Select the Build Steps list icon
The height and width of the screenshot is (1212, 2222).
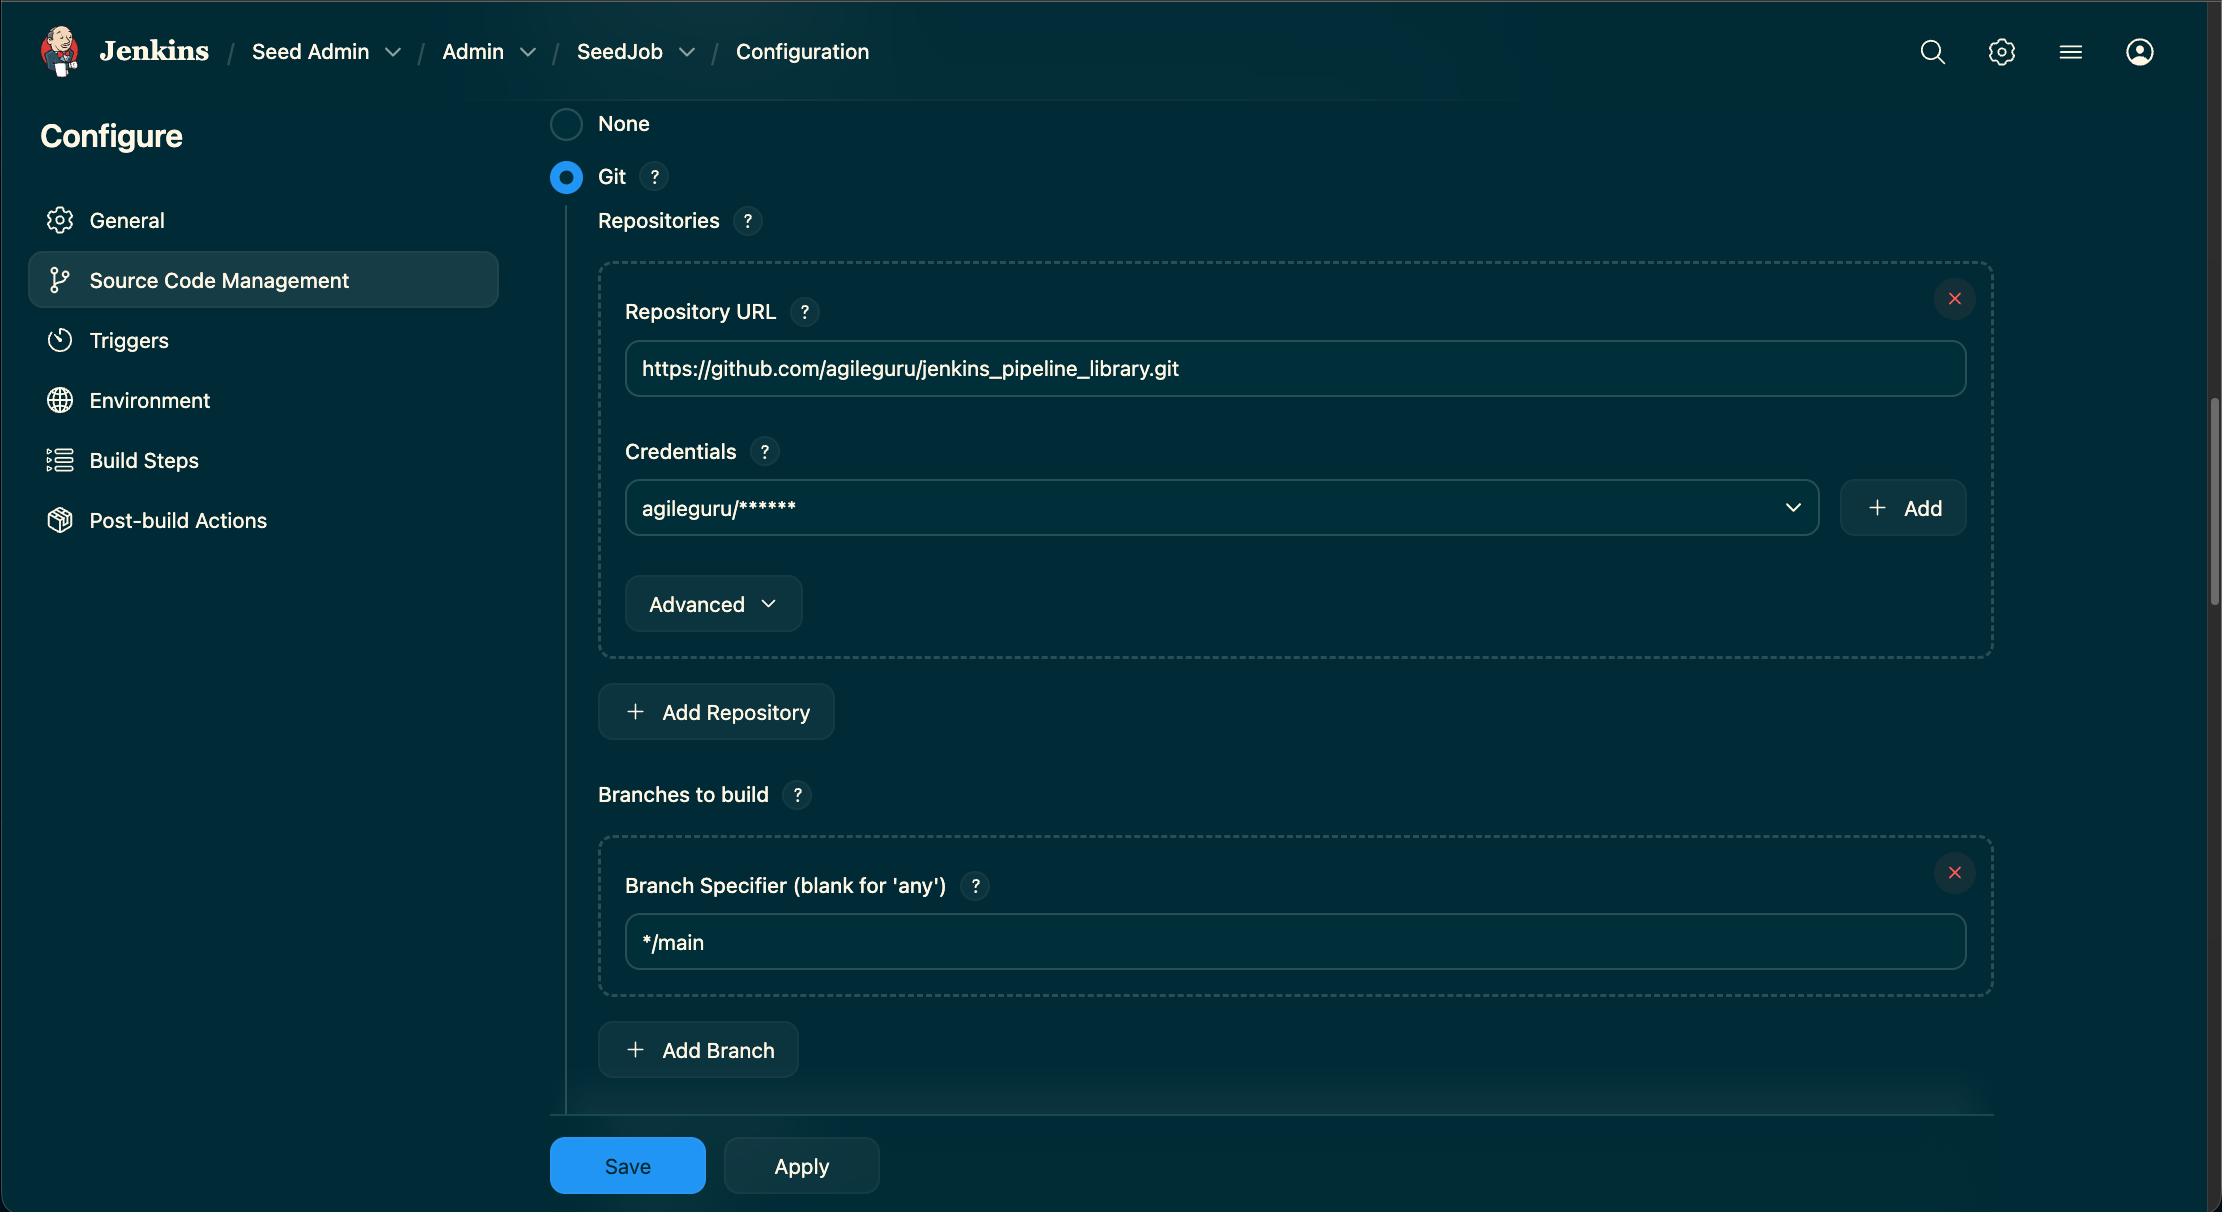(x=60, y=460)
